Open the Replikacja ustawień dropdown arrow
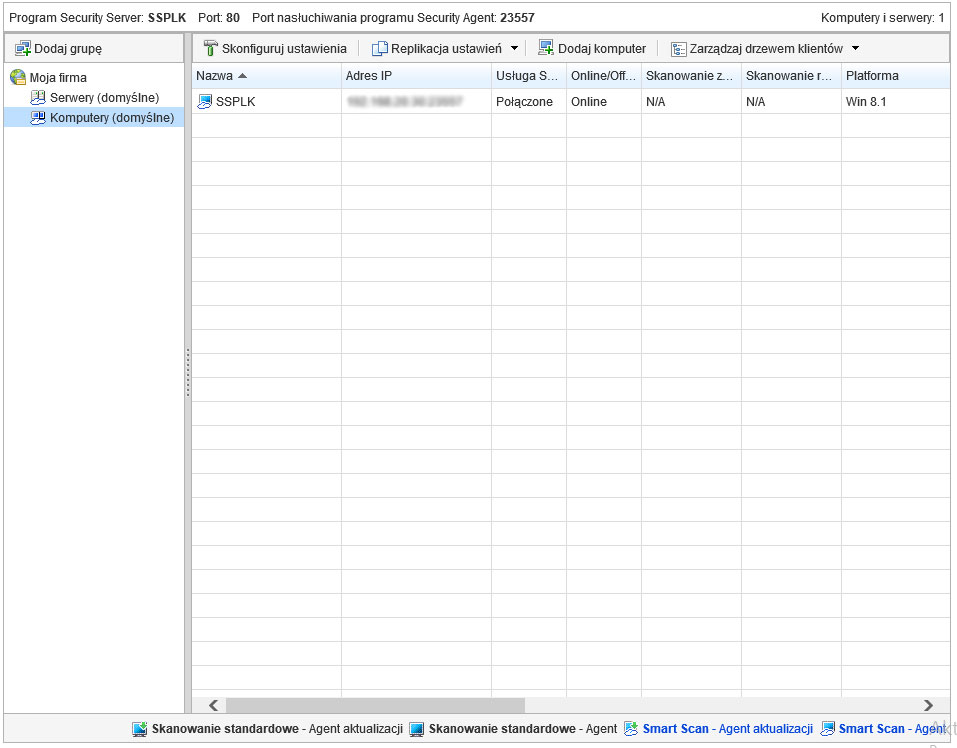This screenshot has height=748, width=957. coord(514,48)
